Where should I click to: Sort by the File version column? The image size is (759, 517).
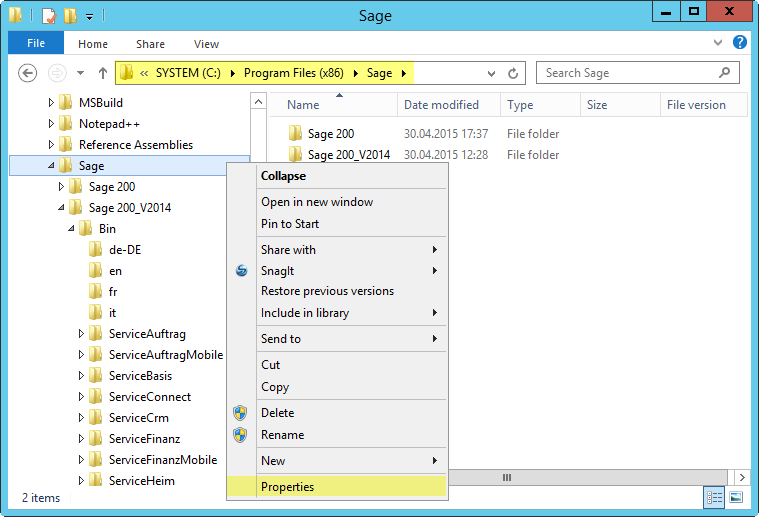(x=704, y=105)
